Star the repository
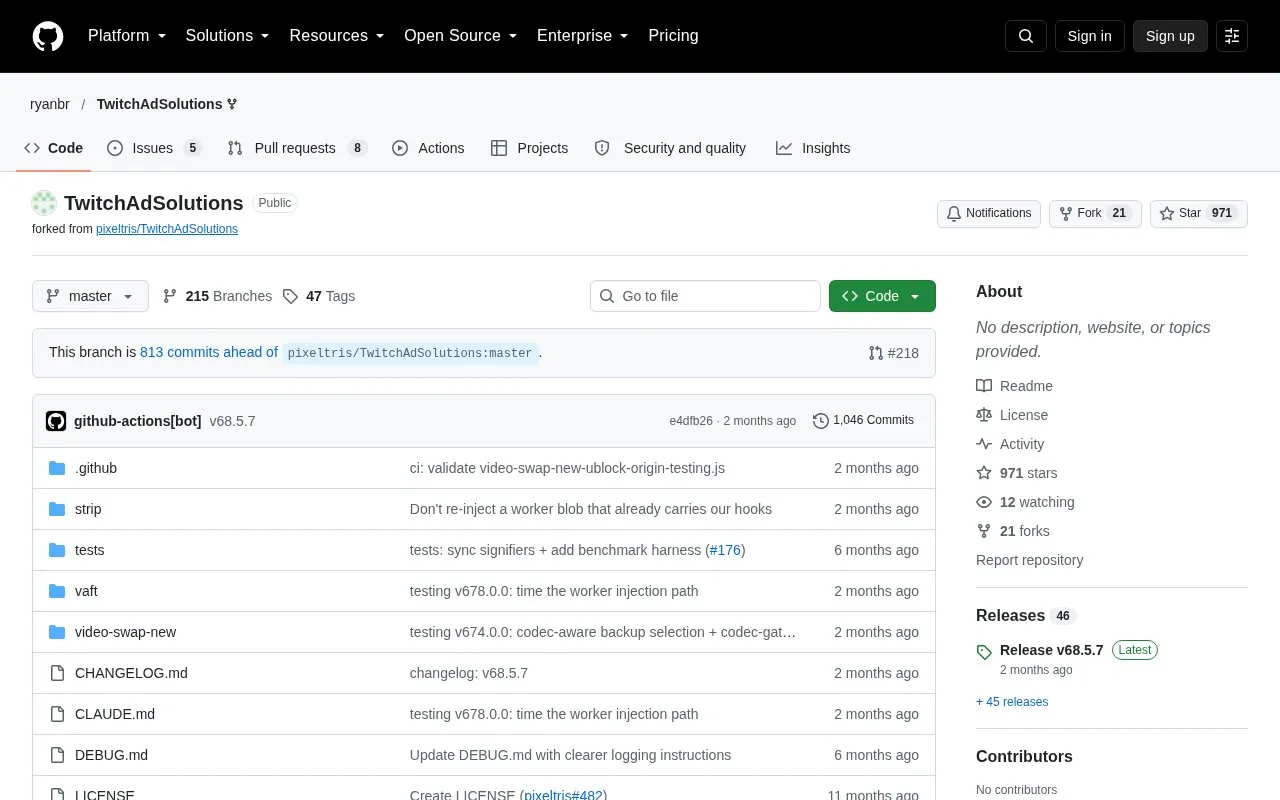 coord(1198,213)
